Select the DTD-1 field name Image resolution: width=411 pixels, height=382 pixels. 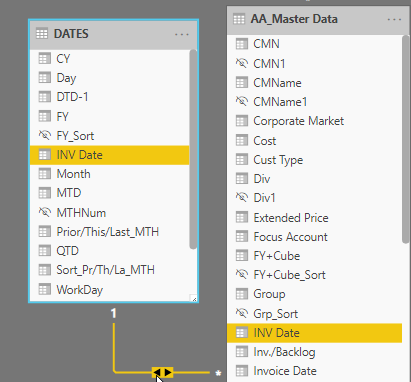click(x=72, y=97)
